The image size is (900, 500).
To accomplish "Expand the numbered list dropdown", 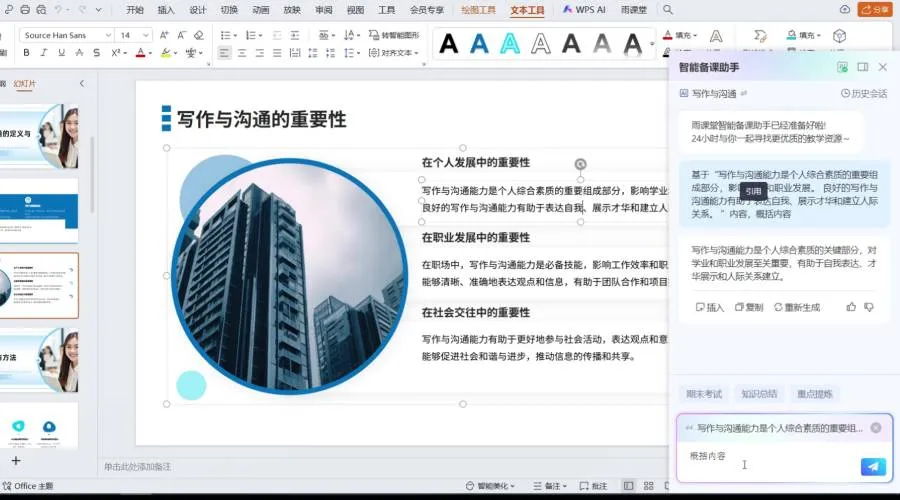I will [261, 36].
